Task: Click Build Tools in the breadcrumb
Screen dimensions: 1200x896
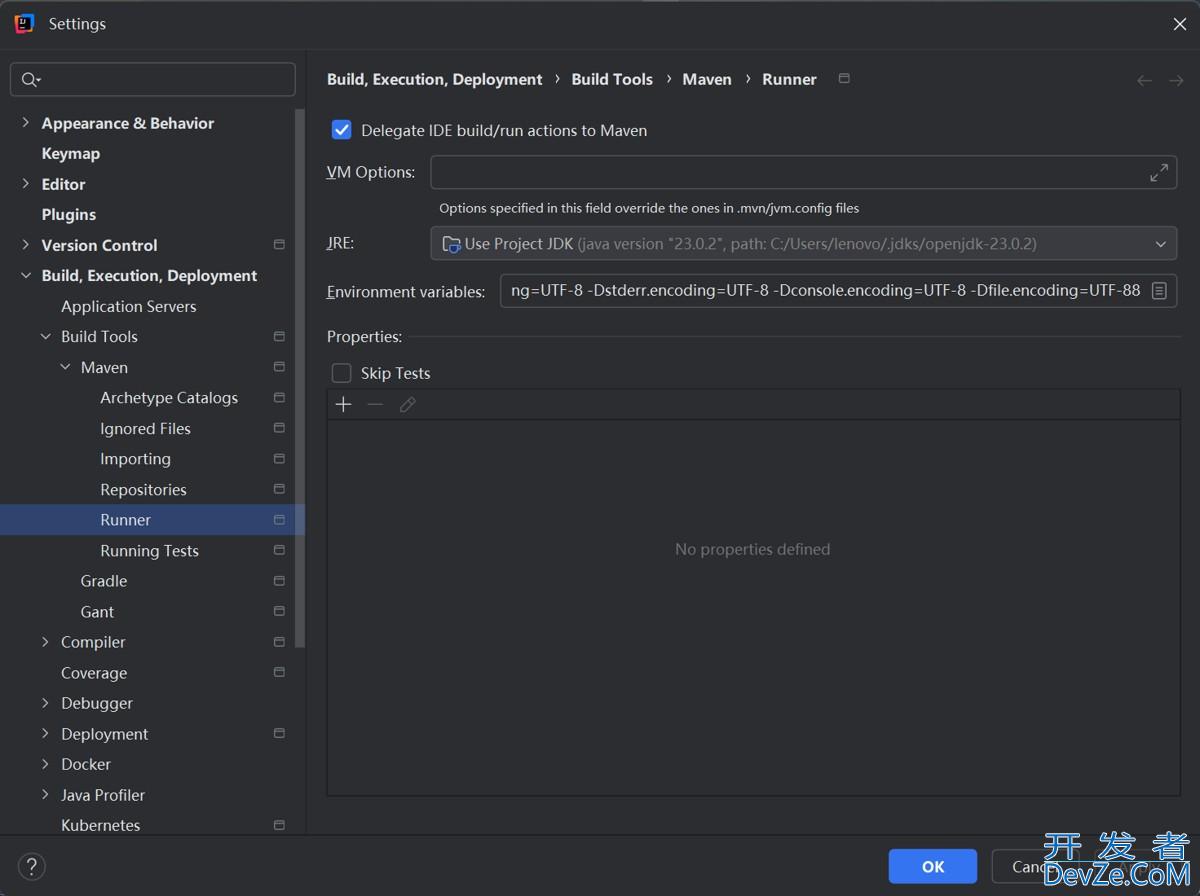Action: pos(611,79)
